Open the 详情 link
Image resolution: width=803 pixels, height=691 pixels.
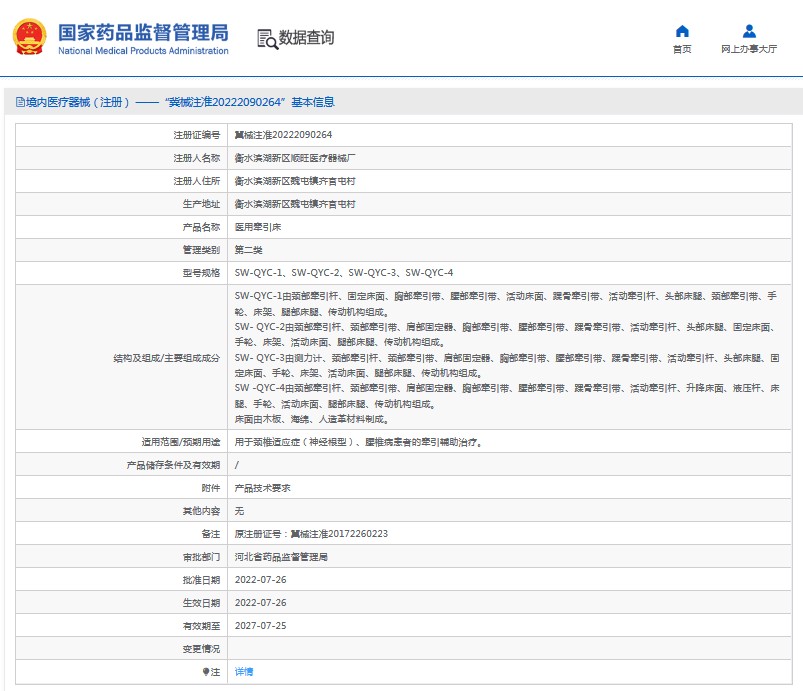244,672
